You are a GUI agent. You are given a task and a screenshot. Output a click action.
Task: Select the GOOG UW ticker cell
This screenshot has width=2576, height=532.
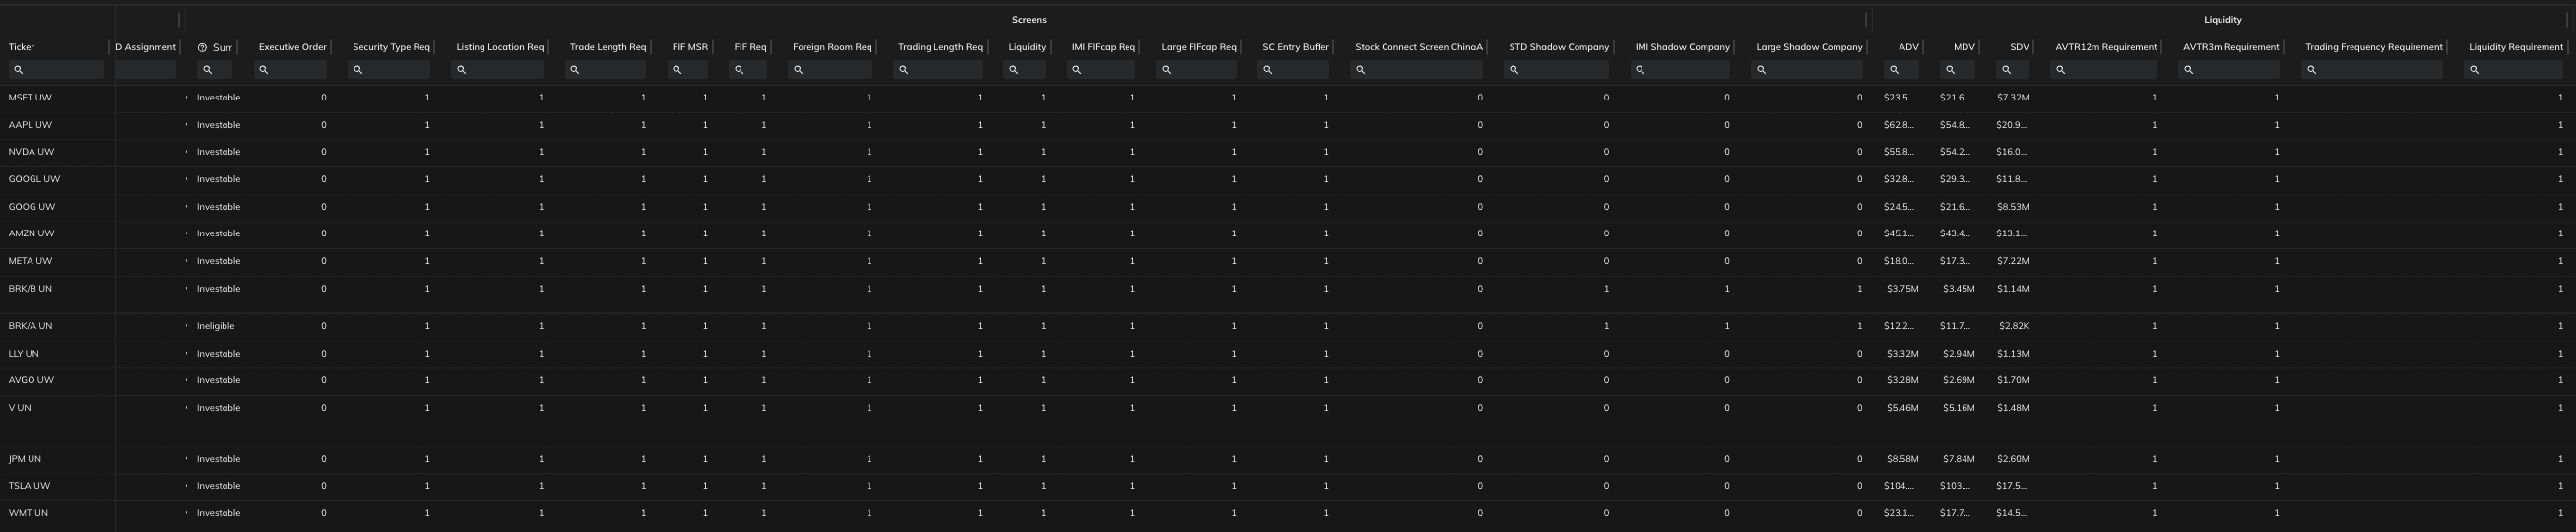[32, 207]
